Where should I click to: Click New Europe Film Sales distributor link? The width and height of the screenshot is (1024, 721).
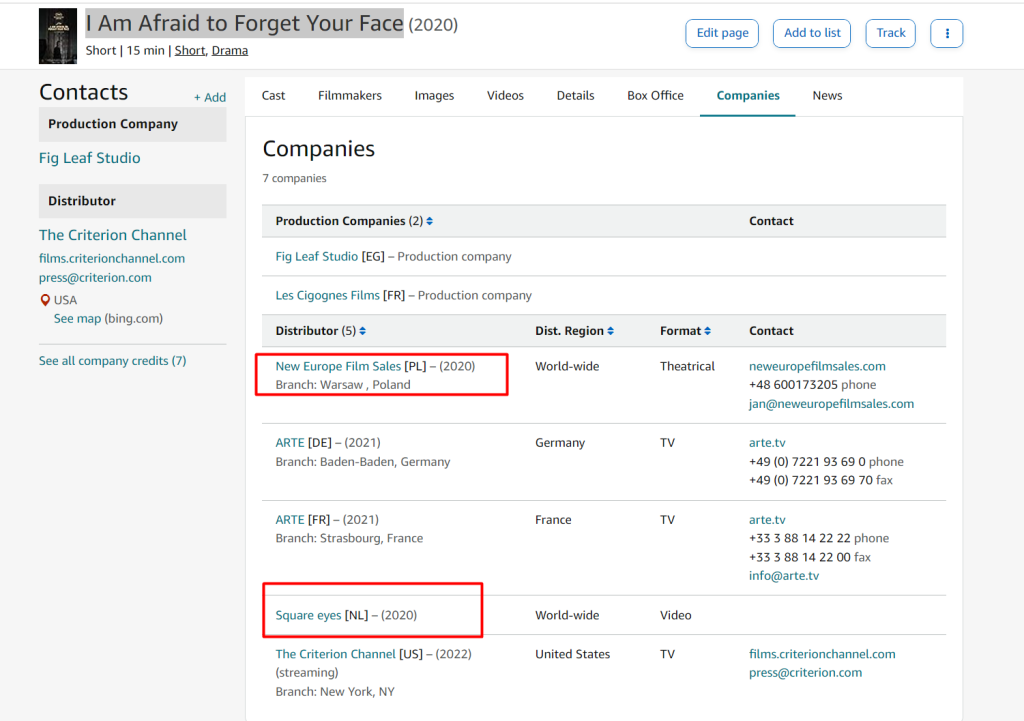pos(338,367)
